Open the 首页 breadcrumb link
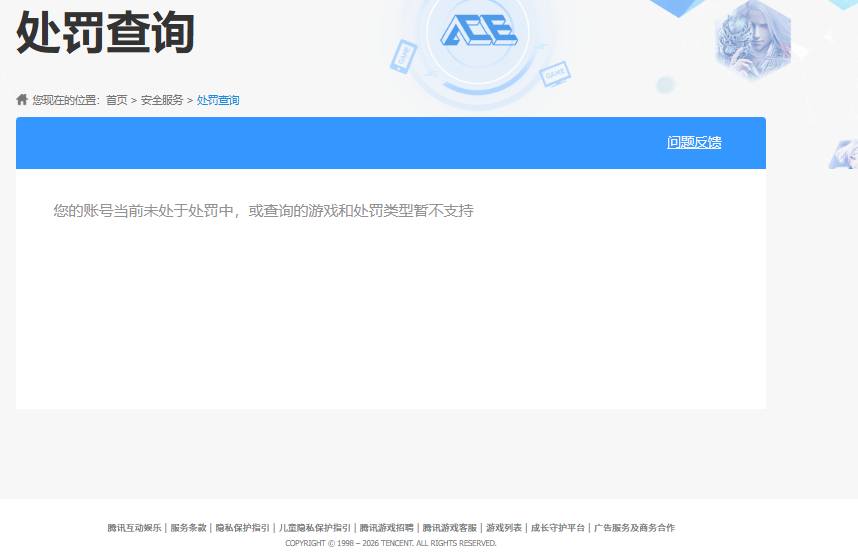 (117, 100)
